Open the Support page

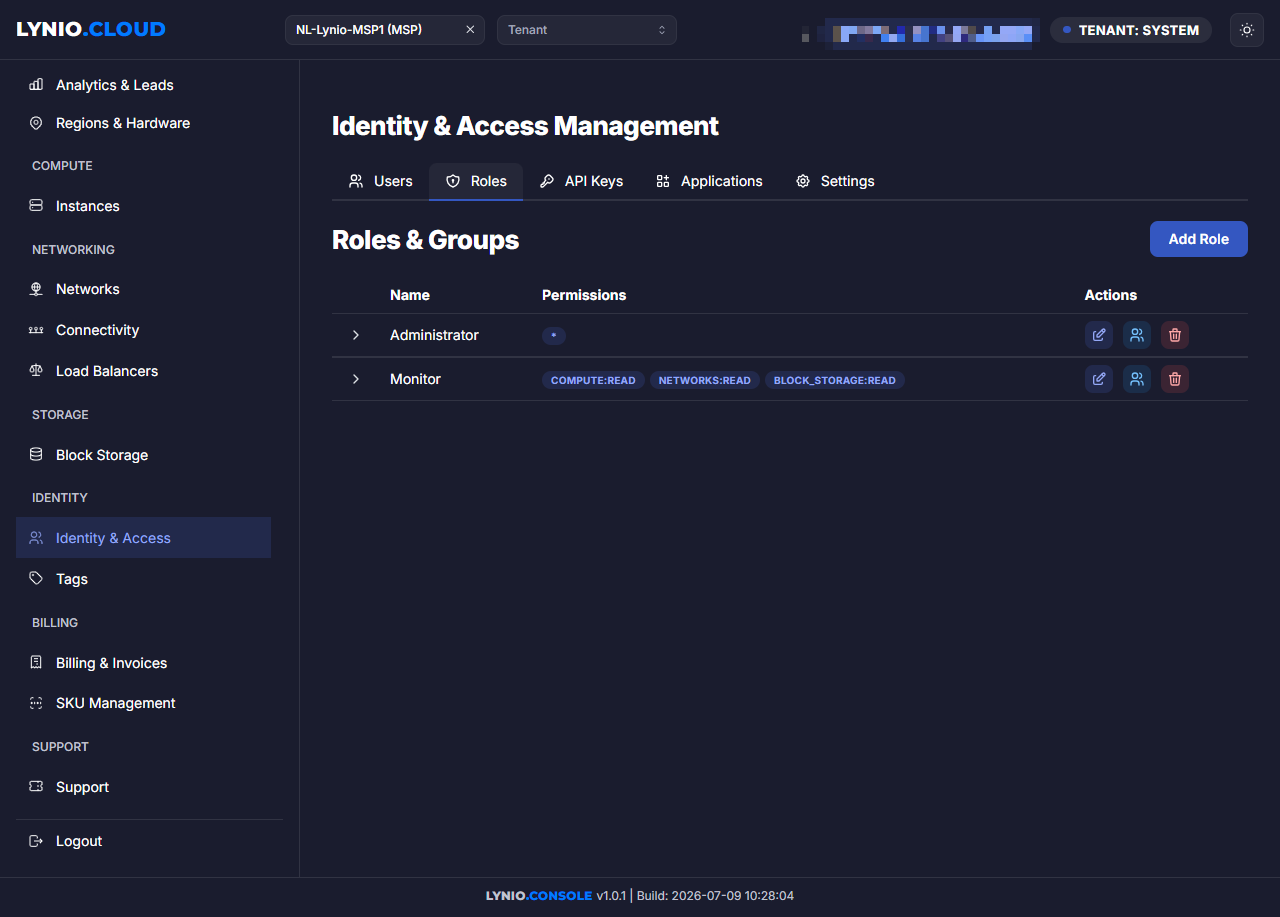pos(143,787)
